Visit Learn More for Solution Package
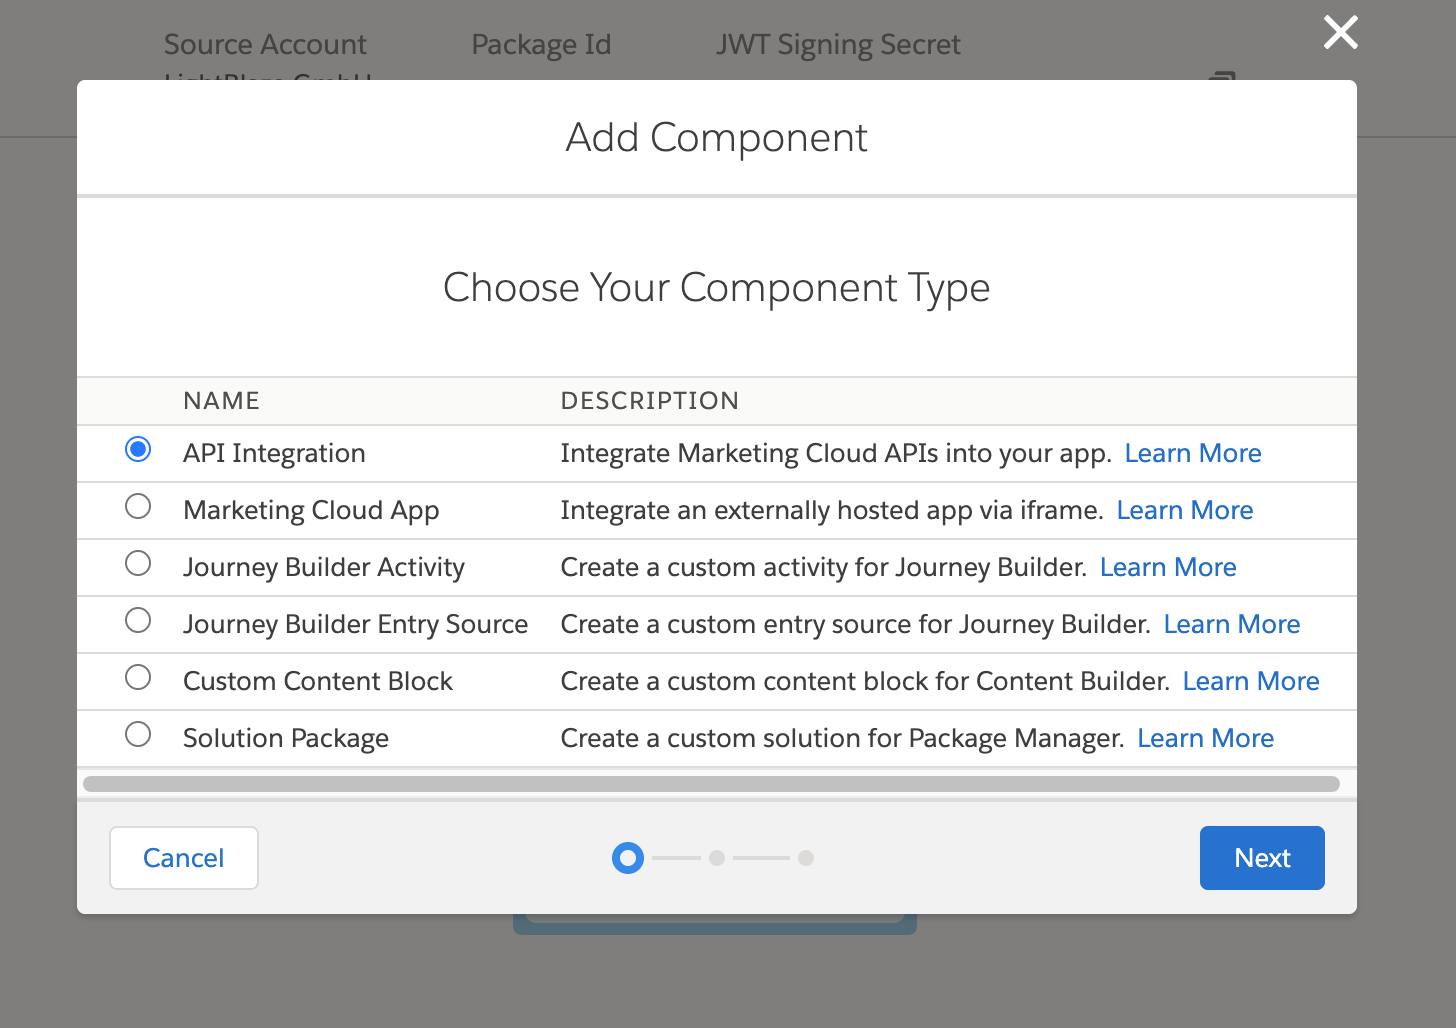Image resolution: width=1456 pixels, height=1028 pixels. pos(1206,738)
